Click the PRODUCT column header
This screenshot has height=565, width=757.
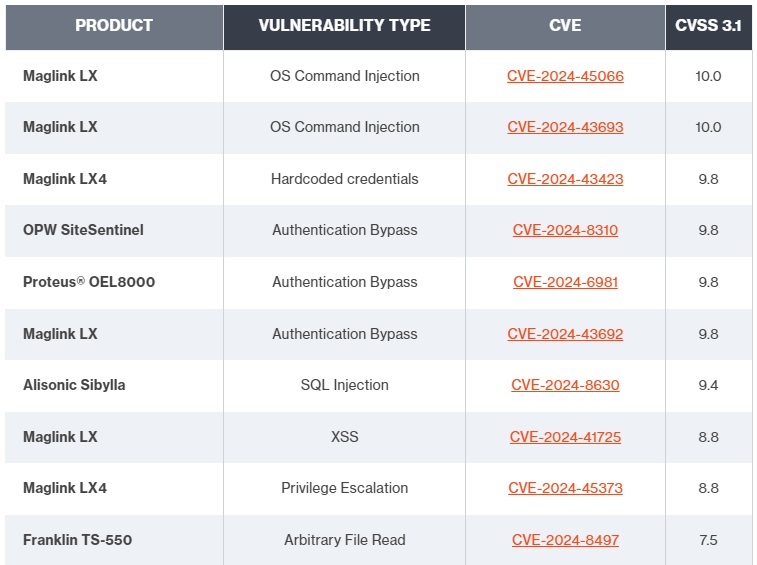point(114,26)
